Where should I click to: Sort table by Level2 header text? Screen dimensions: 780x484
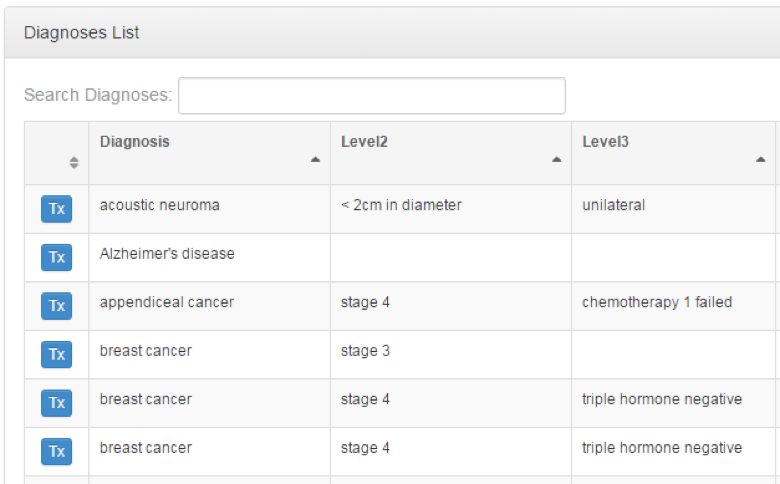click(364, 142)
